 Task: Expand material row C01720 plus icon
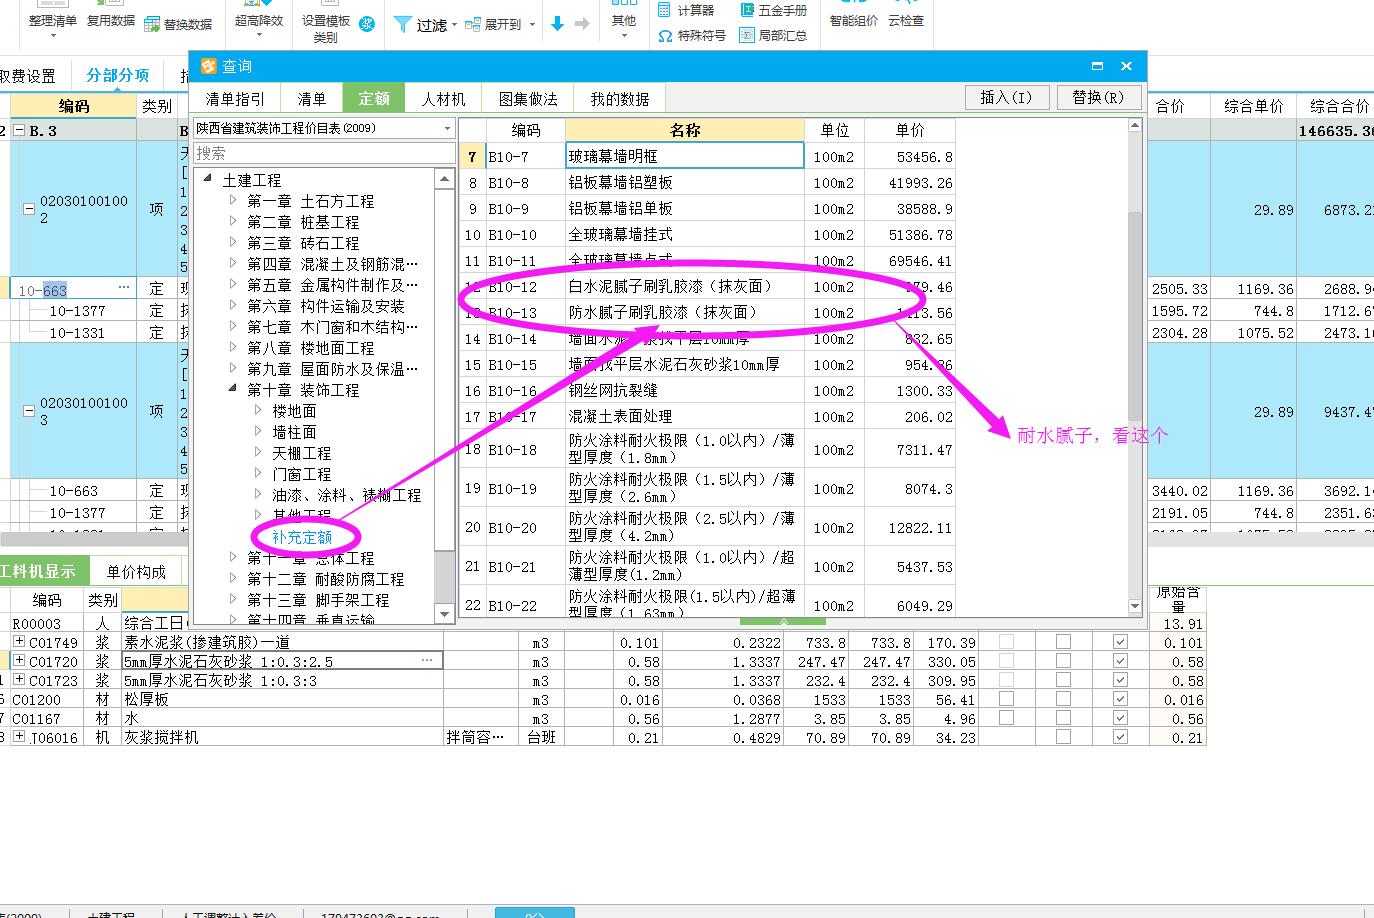(x=19, y=661)
